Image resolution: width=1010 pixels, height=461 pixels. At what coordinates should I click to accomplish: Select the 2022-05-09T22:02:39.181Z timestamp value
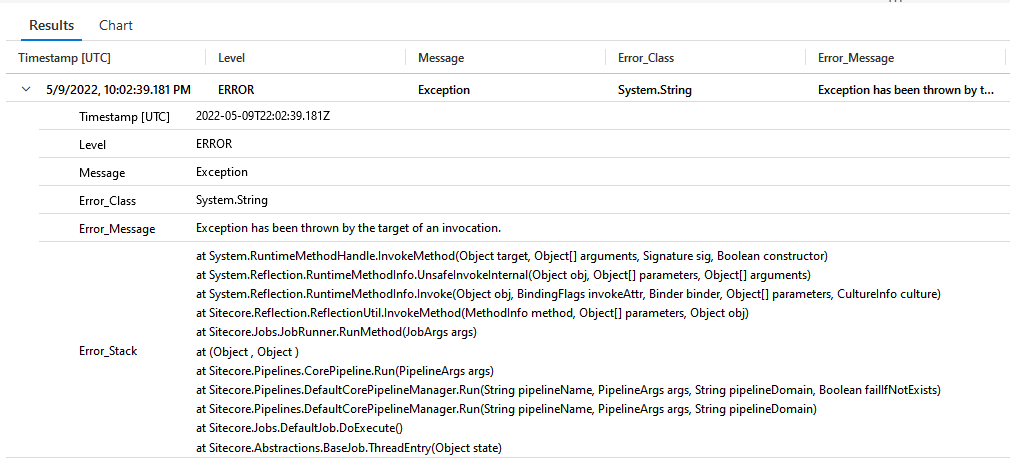pos(263,117)
